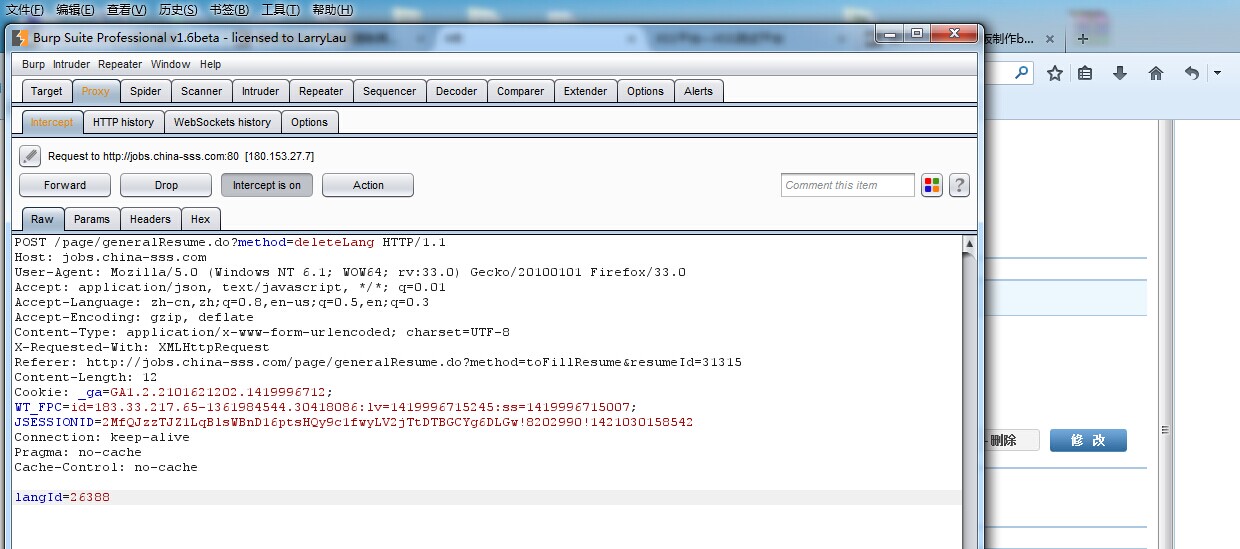
Task: Open the Firefox bookmarks list icon
Action: click(x=1086, y=73)
